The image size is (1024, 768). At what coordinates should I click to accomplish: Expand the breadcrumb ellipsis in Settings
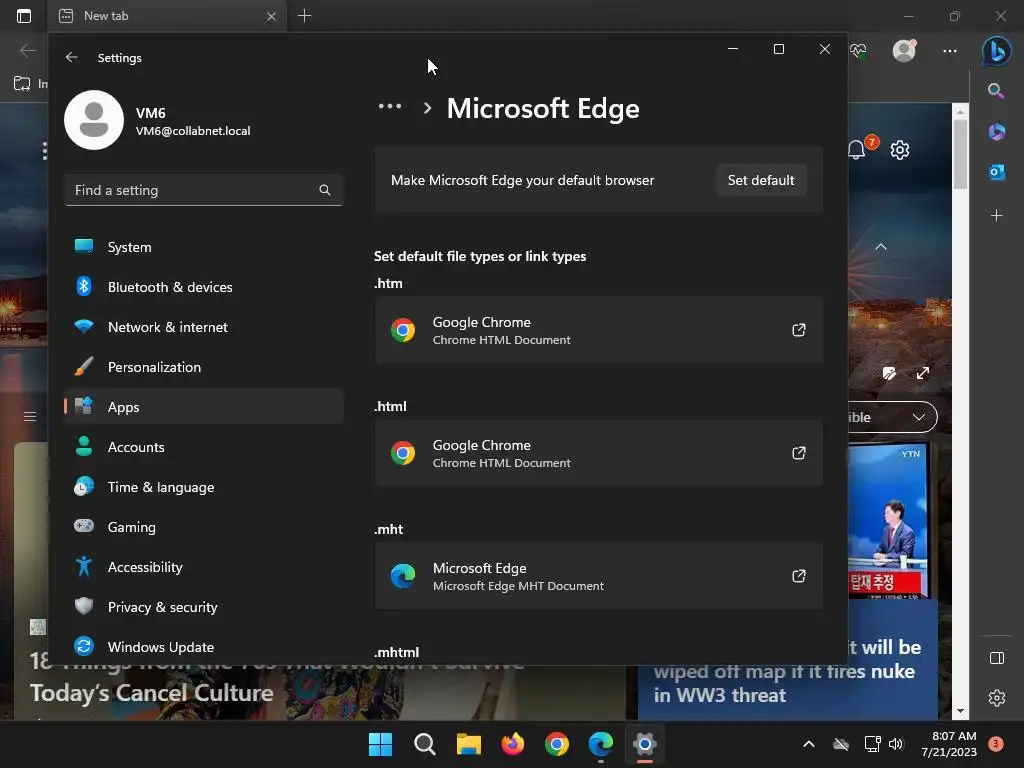(x=390, y=106)
